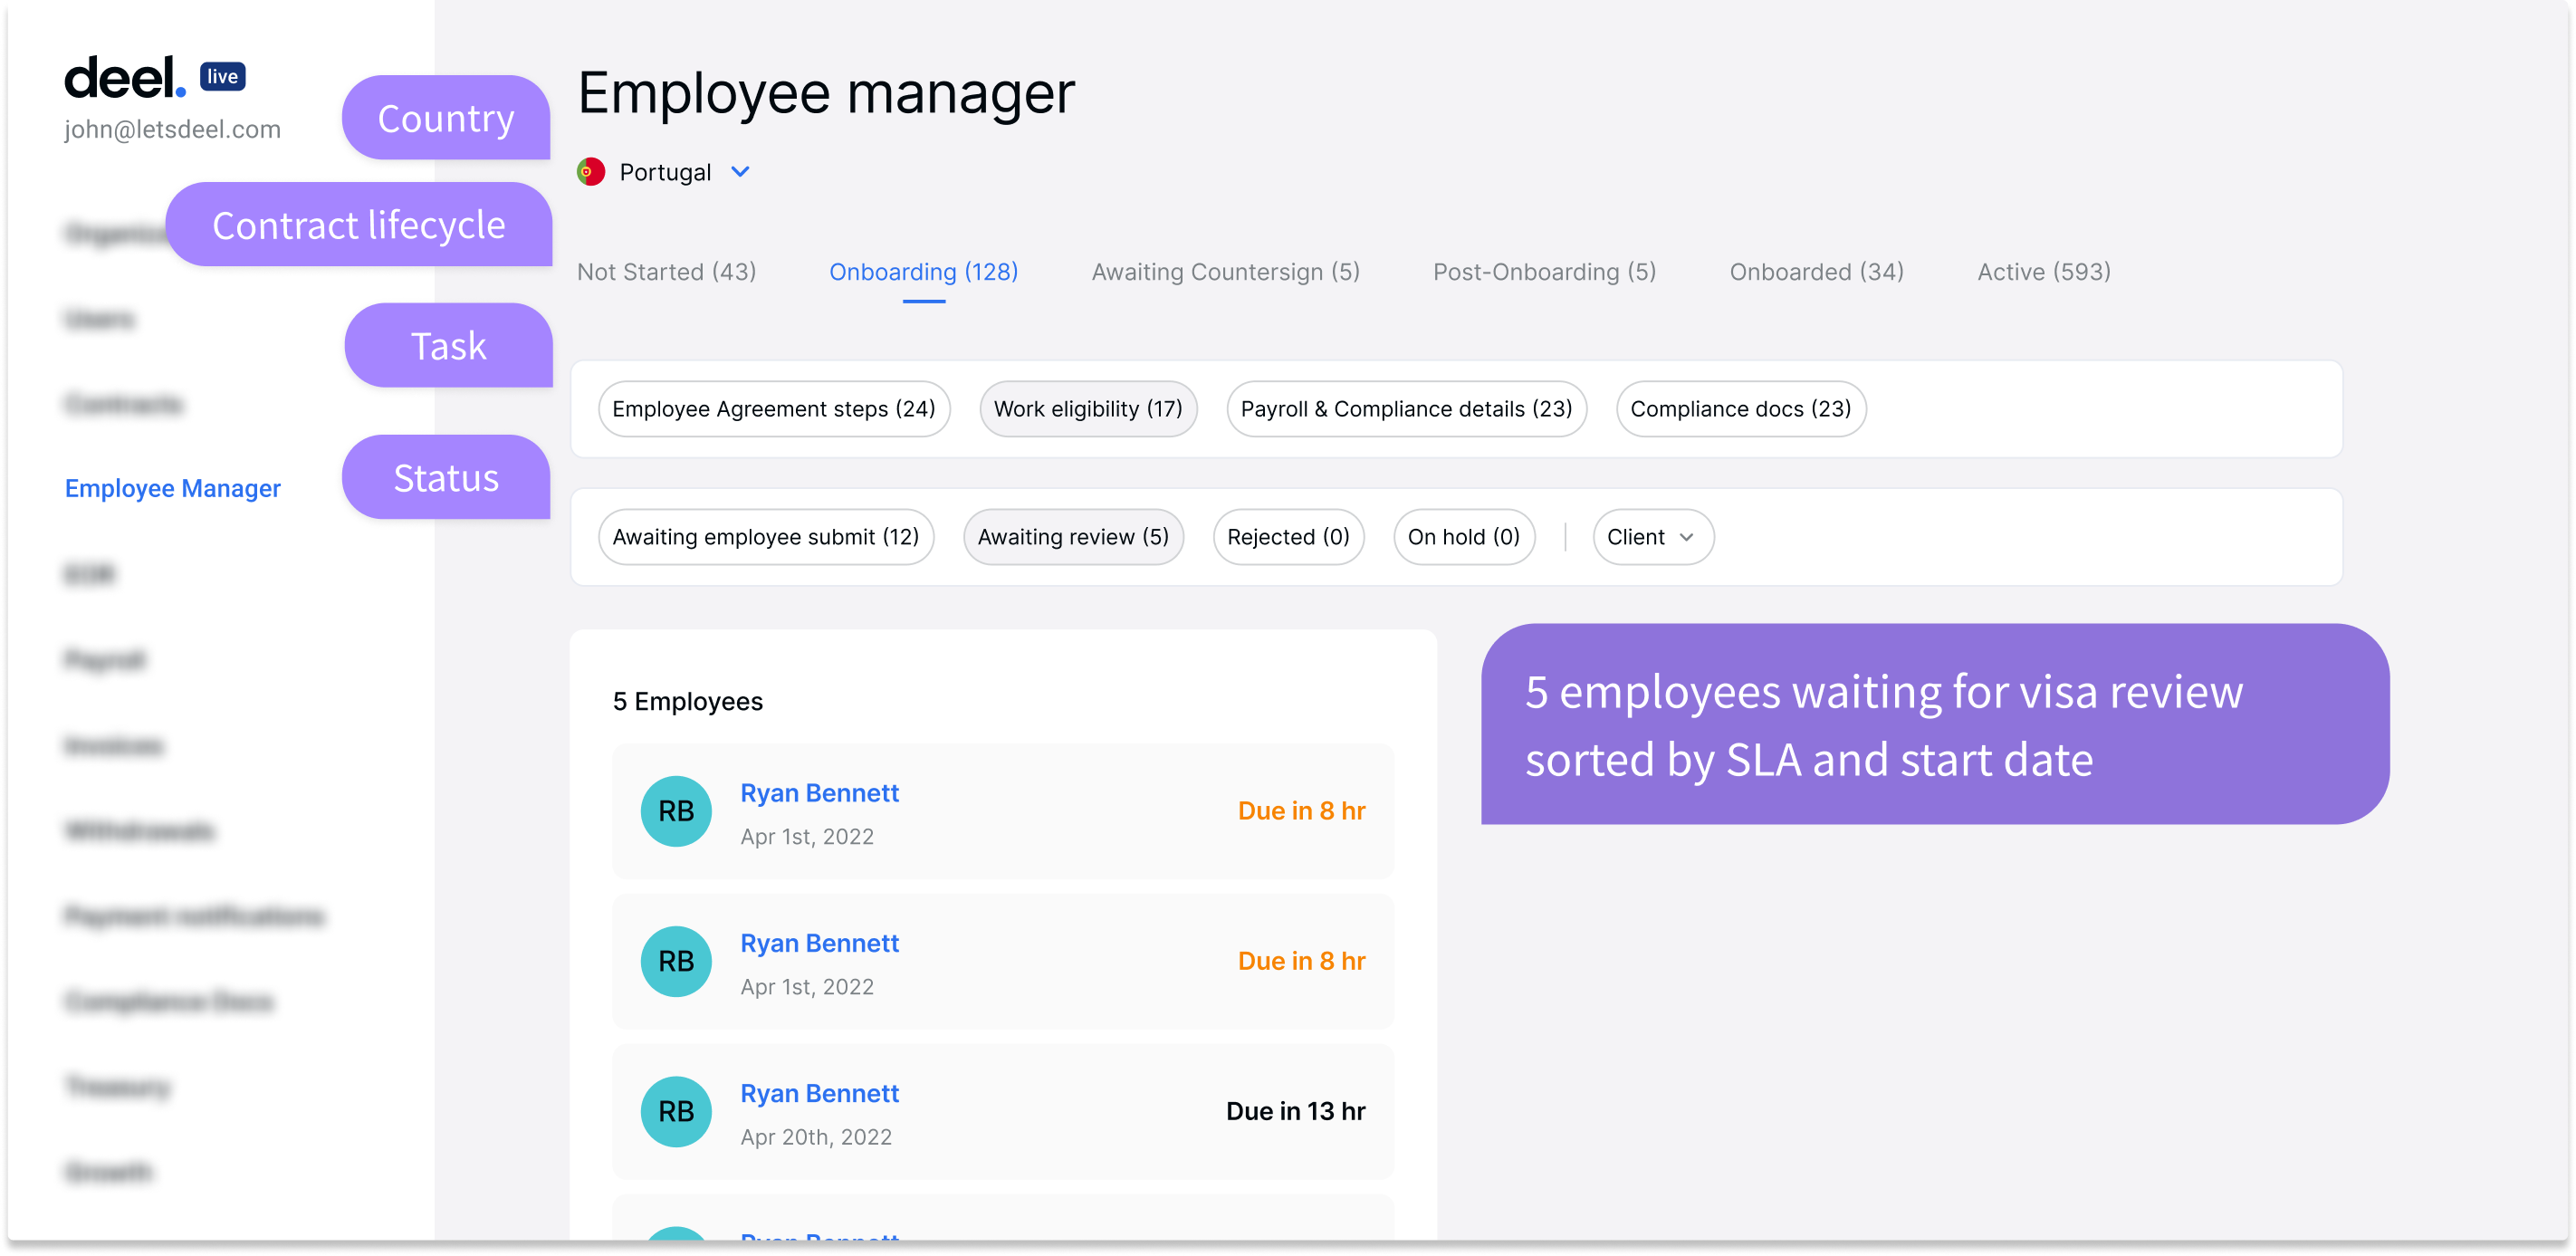Filter by On hold (0) status

(x=1464, y=537)
